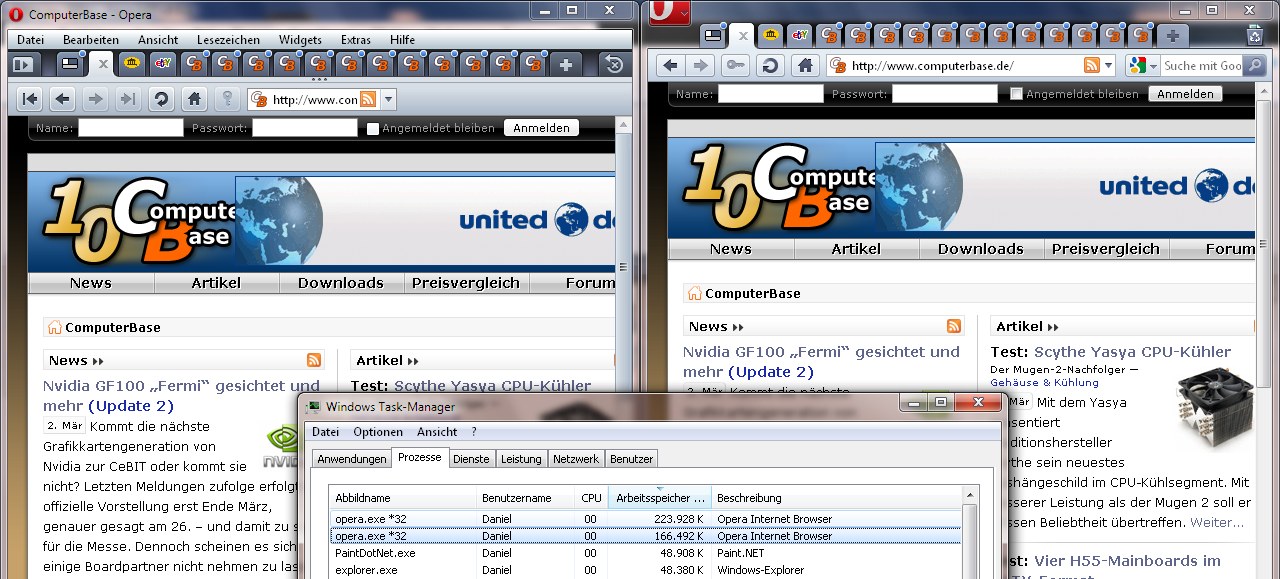The width and height of the screenshot is (1280, 579).
Task: Open the Speed Dial tab in the menu-bar Opera window
Action: [x=70, y=65]
